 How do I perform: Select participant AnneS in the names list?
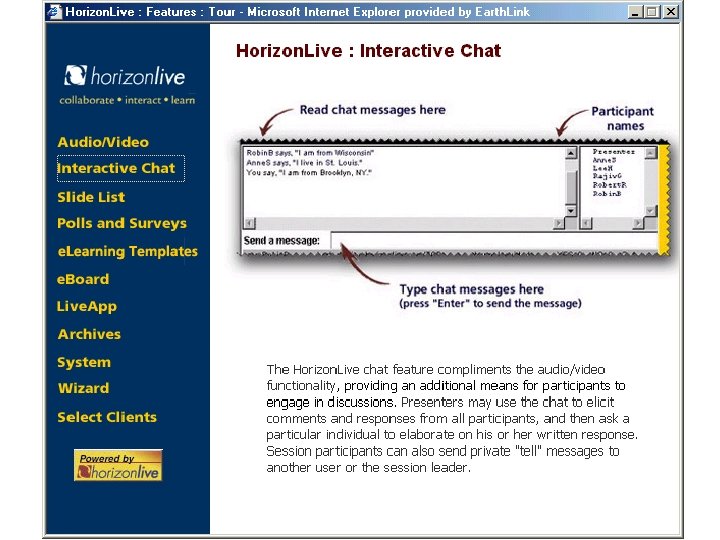coord(604,160)
